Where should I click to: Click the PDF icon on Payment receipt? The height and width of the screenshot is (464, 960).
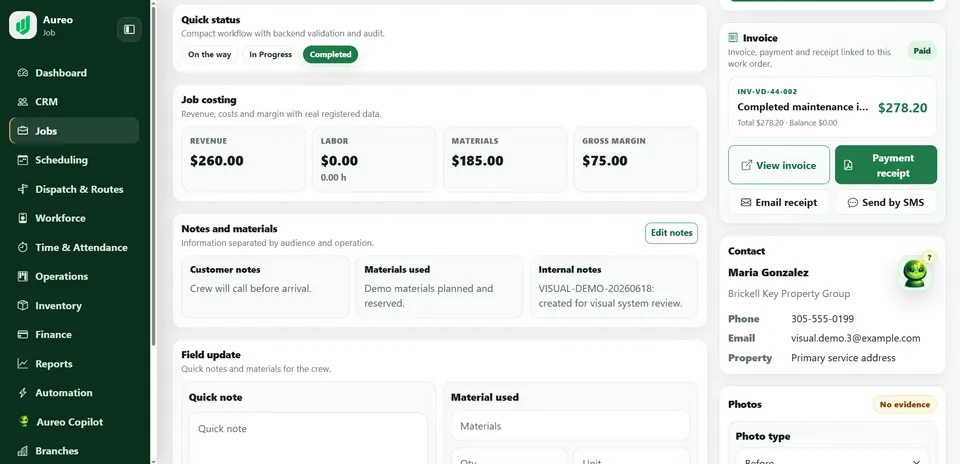coord(848,165)
